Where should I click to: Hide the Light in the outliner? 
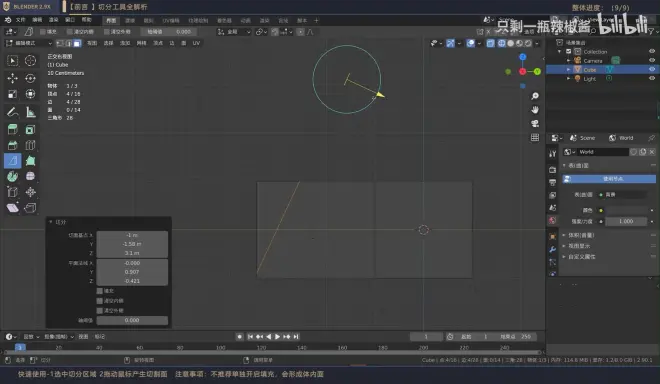tap(652, 78)
